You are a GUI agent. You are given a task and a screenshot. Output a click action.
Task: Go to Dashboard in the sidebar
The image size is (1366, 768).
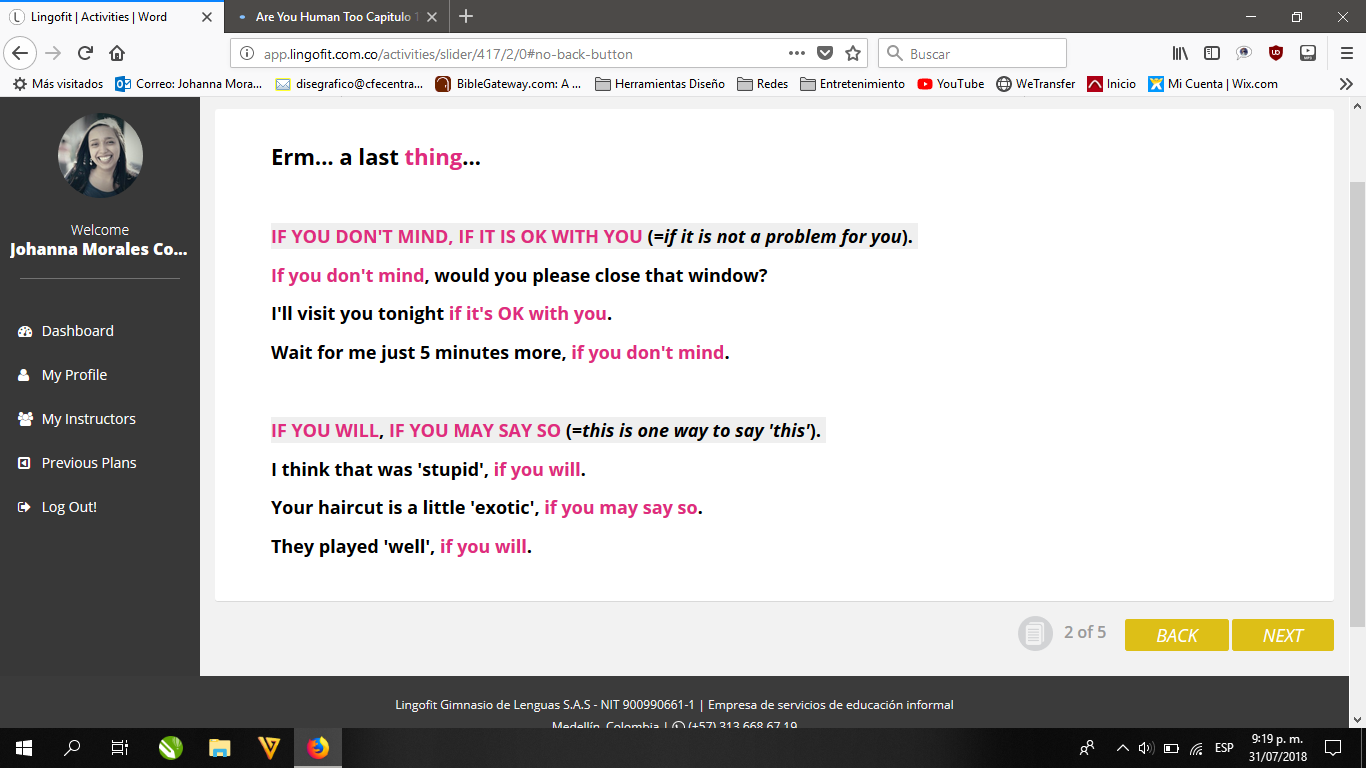coord(77,331)
